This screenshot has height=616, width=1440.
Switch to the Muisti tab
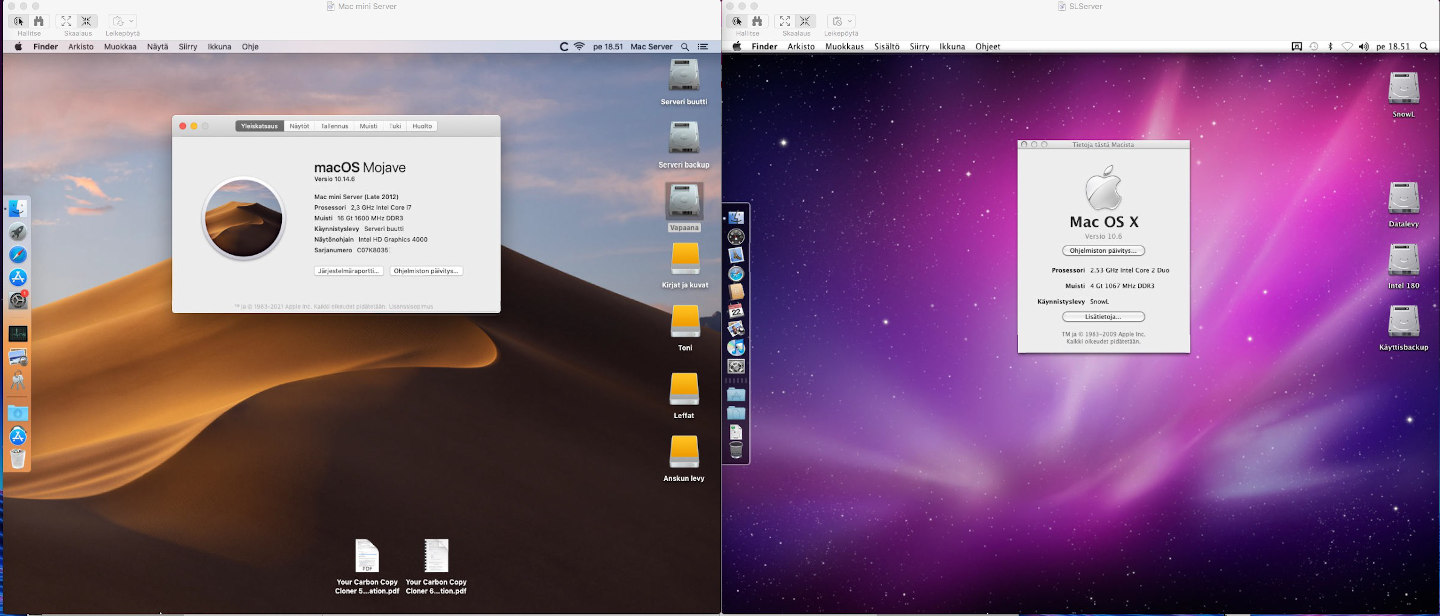(369, 126)
